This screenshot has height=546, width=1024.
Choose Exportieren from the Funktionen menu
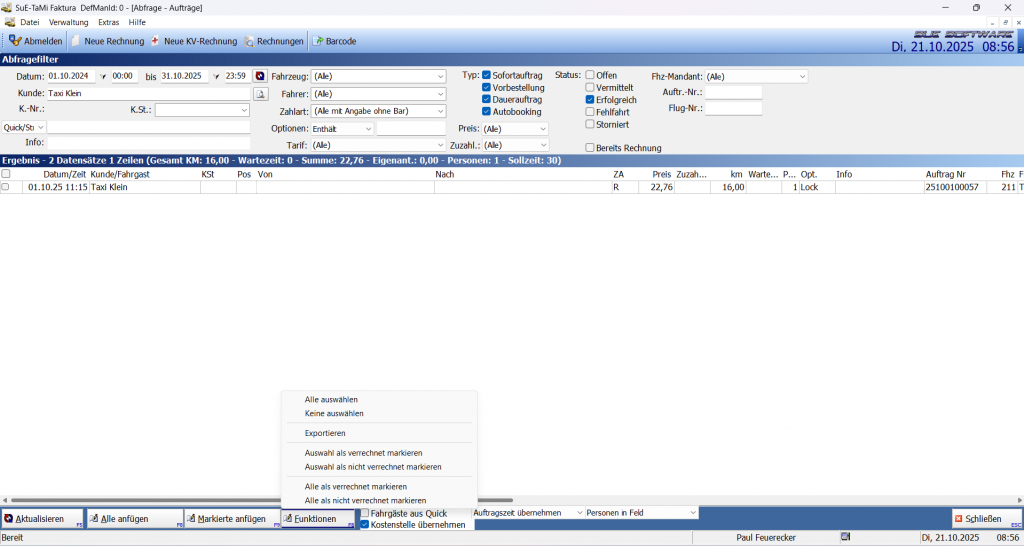325,433
